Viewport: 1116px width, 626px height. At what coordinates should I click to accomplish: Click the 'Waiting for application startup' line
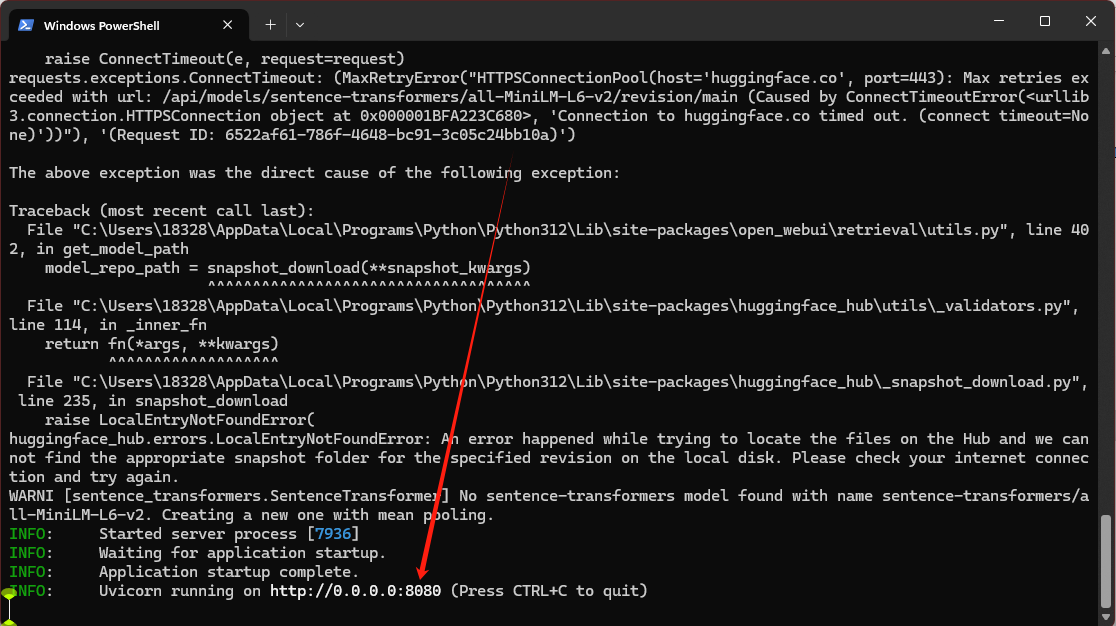(x=242, y=553)
